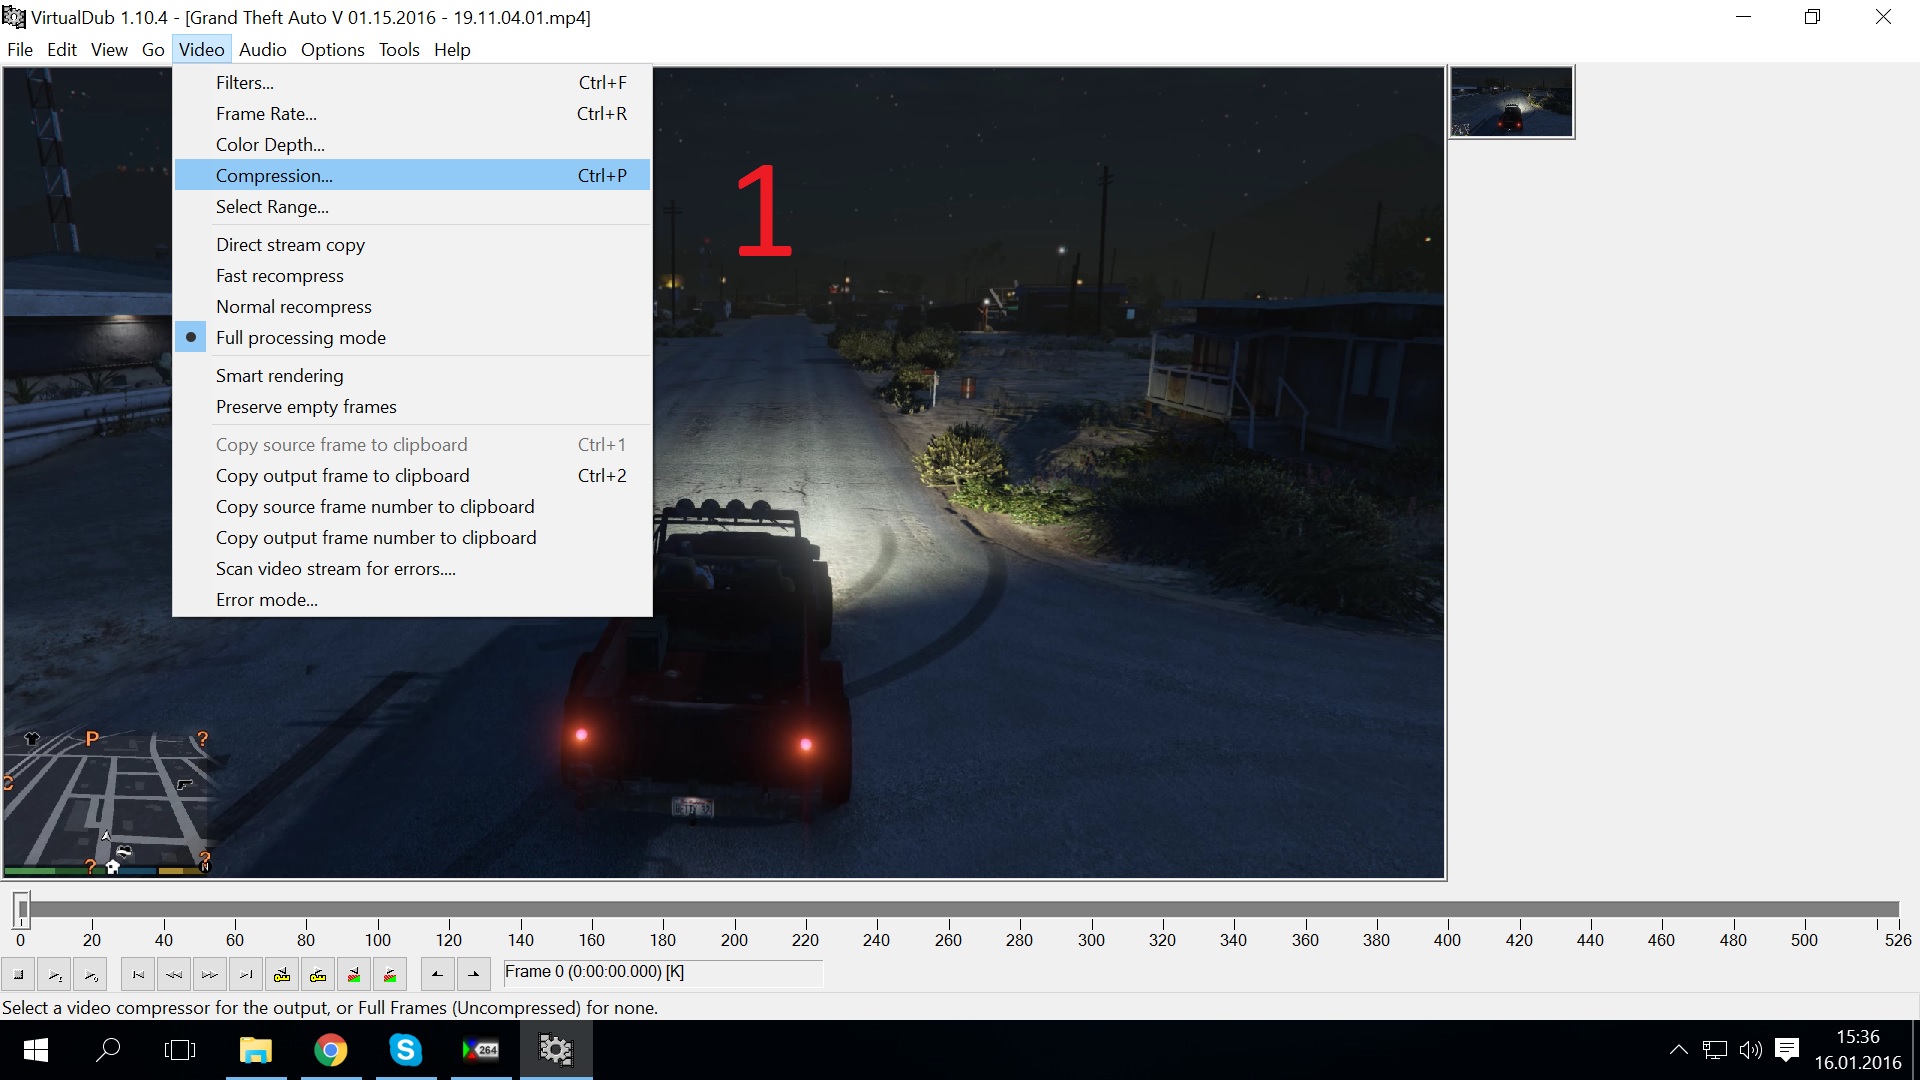Play the output video preview
This screenshot has width=1920, height=1080.
91,974
